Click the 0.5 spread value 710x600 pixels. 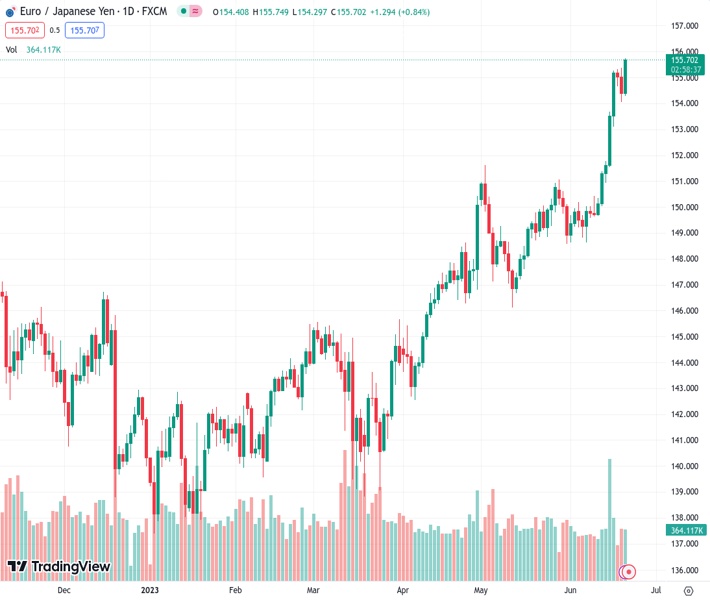click(x=55, y=30)
